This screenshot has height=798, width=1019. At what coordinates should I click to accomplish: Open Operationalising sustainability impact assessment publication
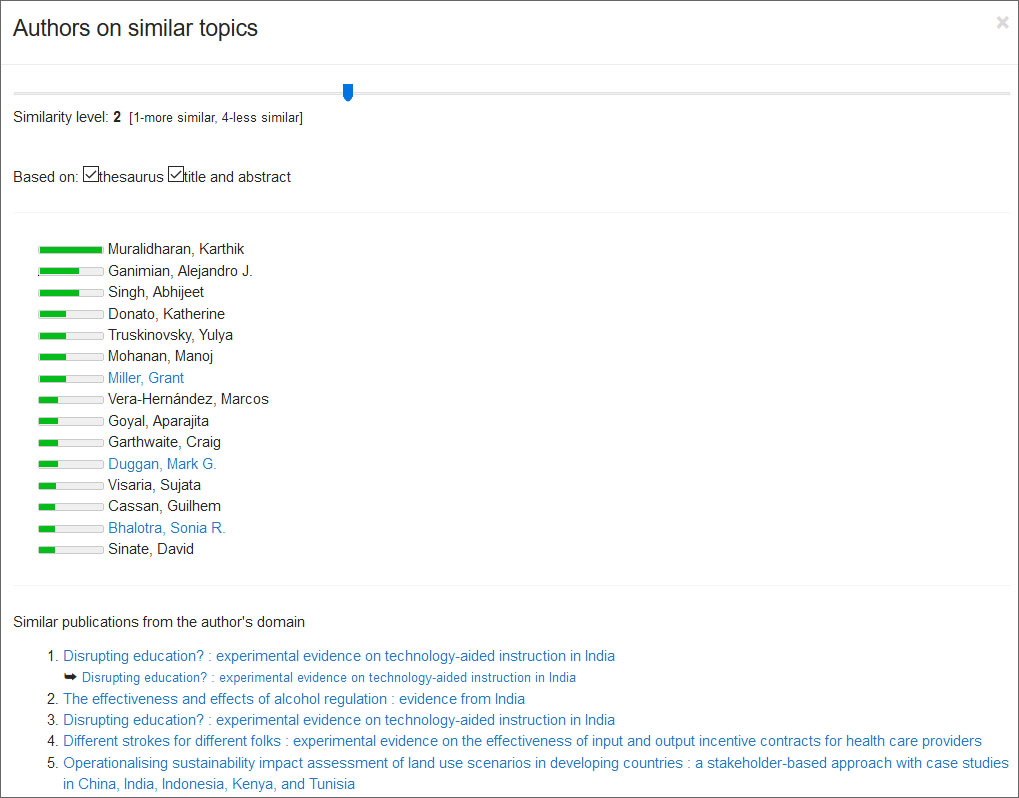(535, 763)
